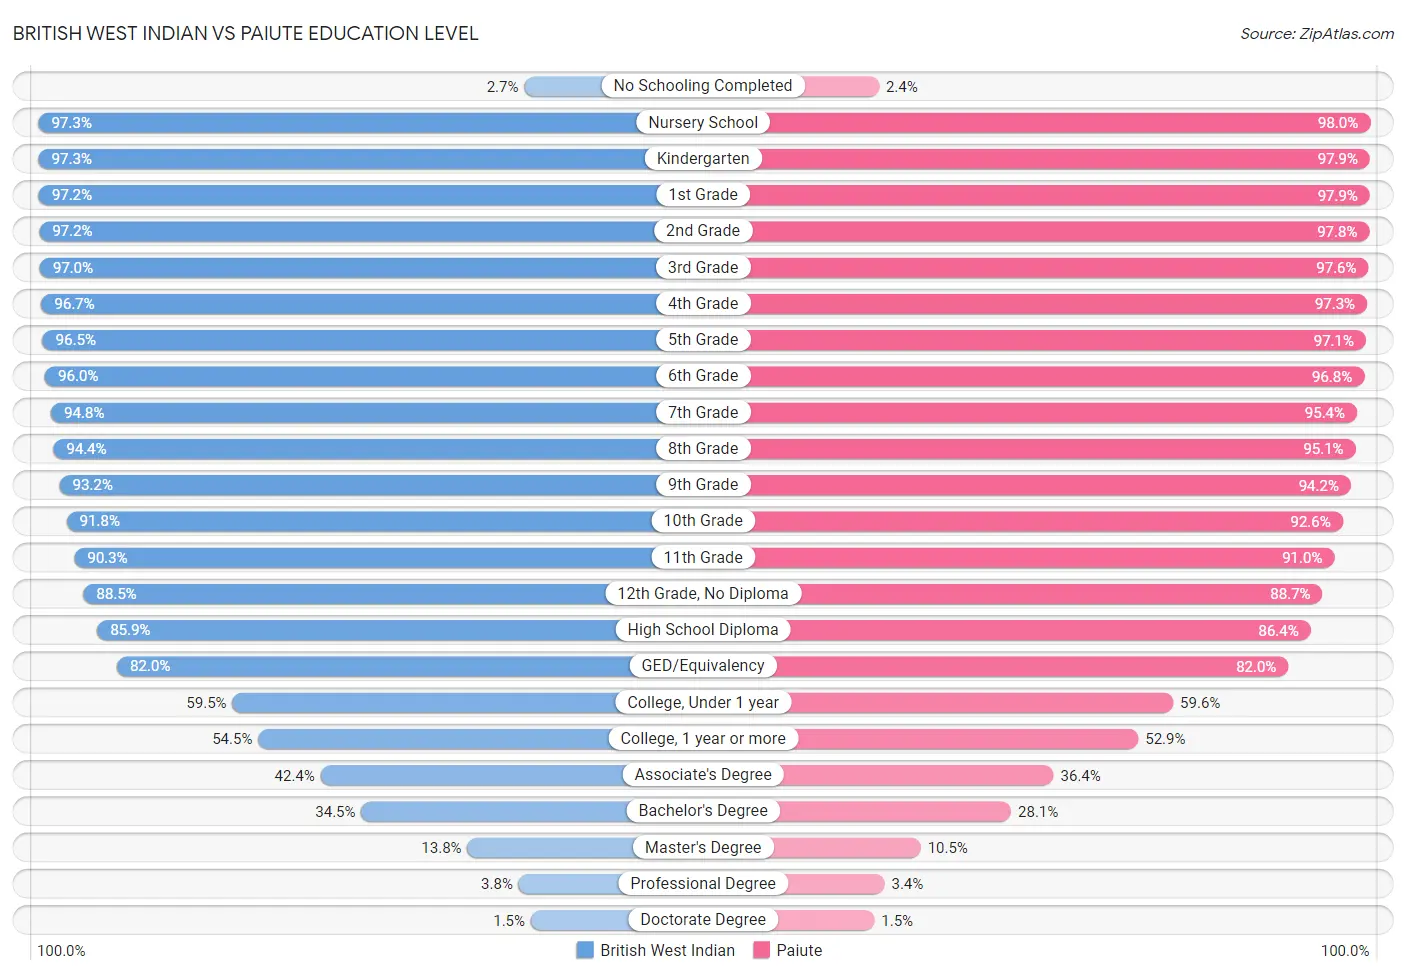The height and width of the screenshot is (975, 1406).
Task: Click the chart title British West Indian vs Paiute
Action: point(246,33)
